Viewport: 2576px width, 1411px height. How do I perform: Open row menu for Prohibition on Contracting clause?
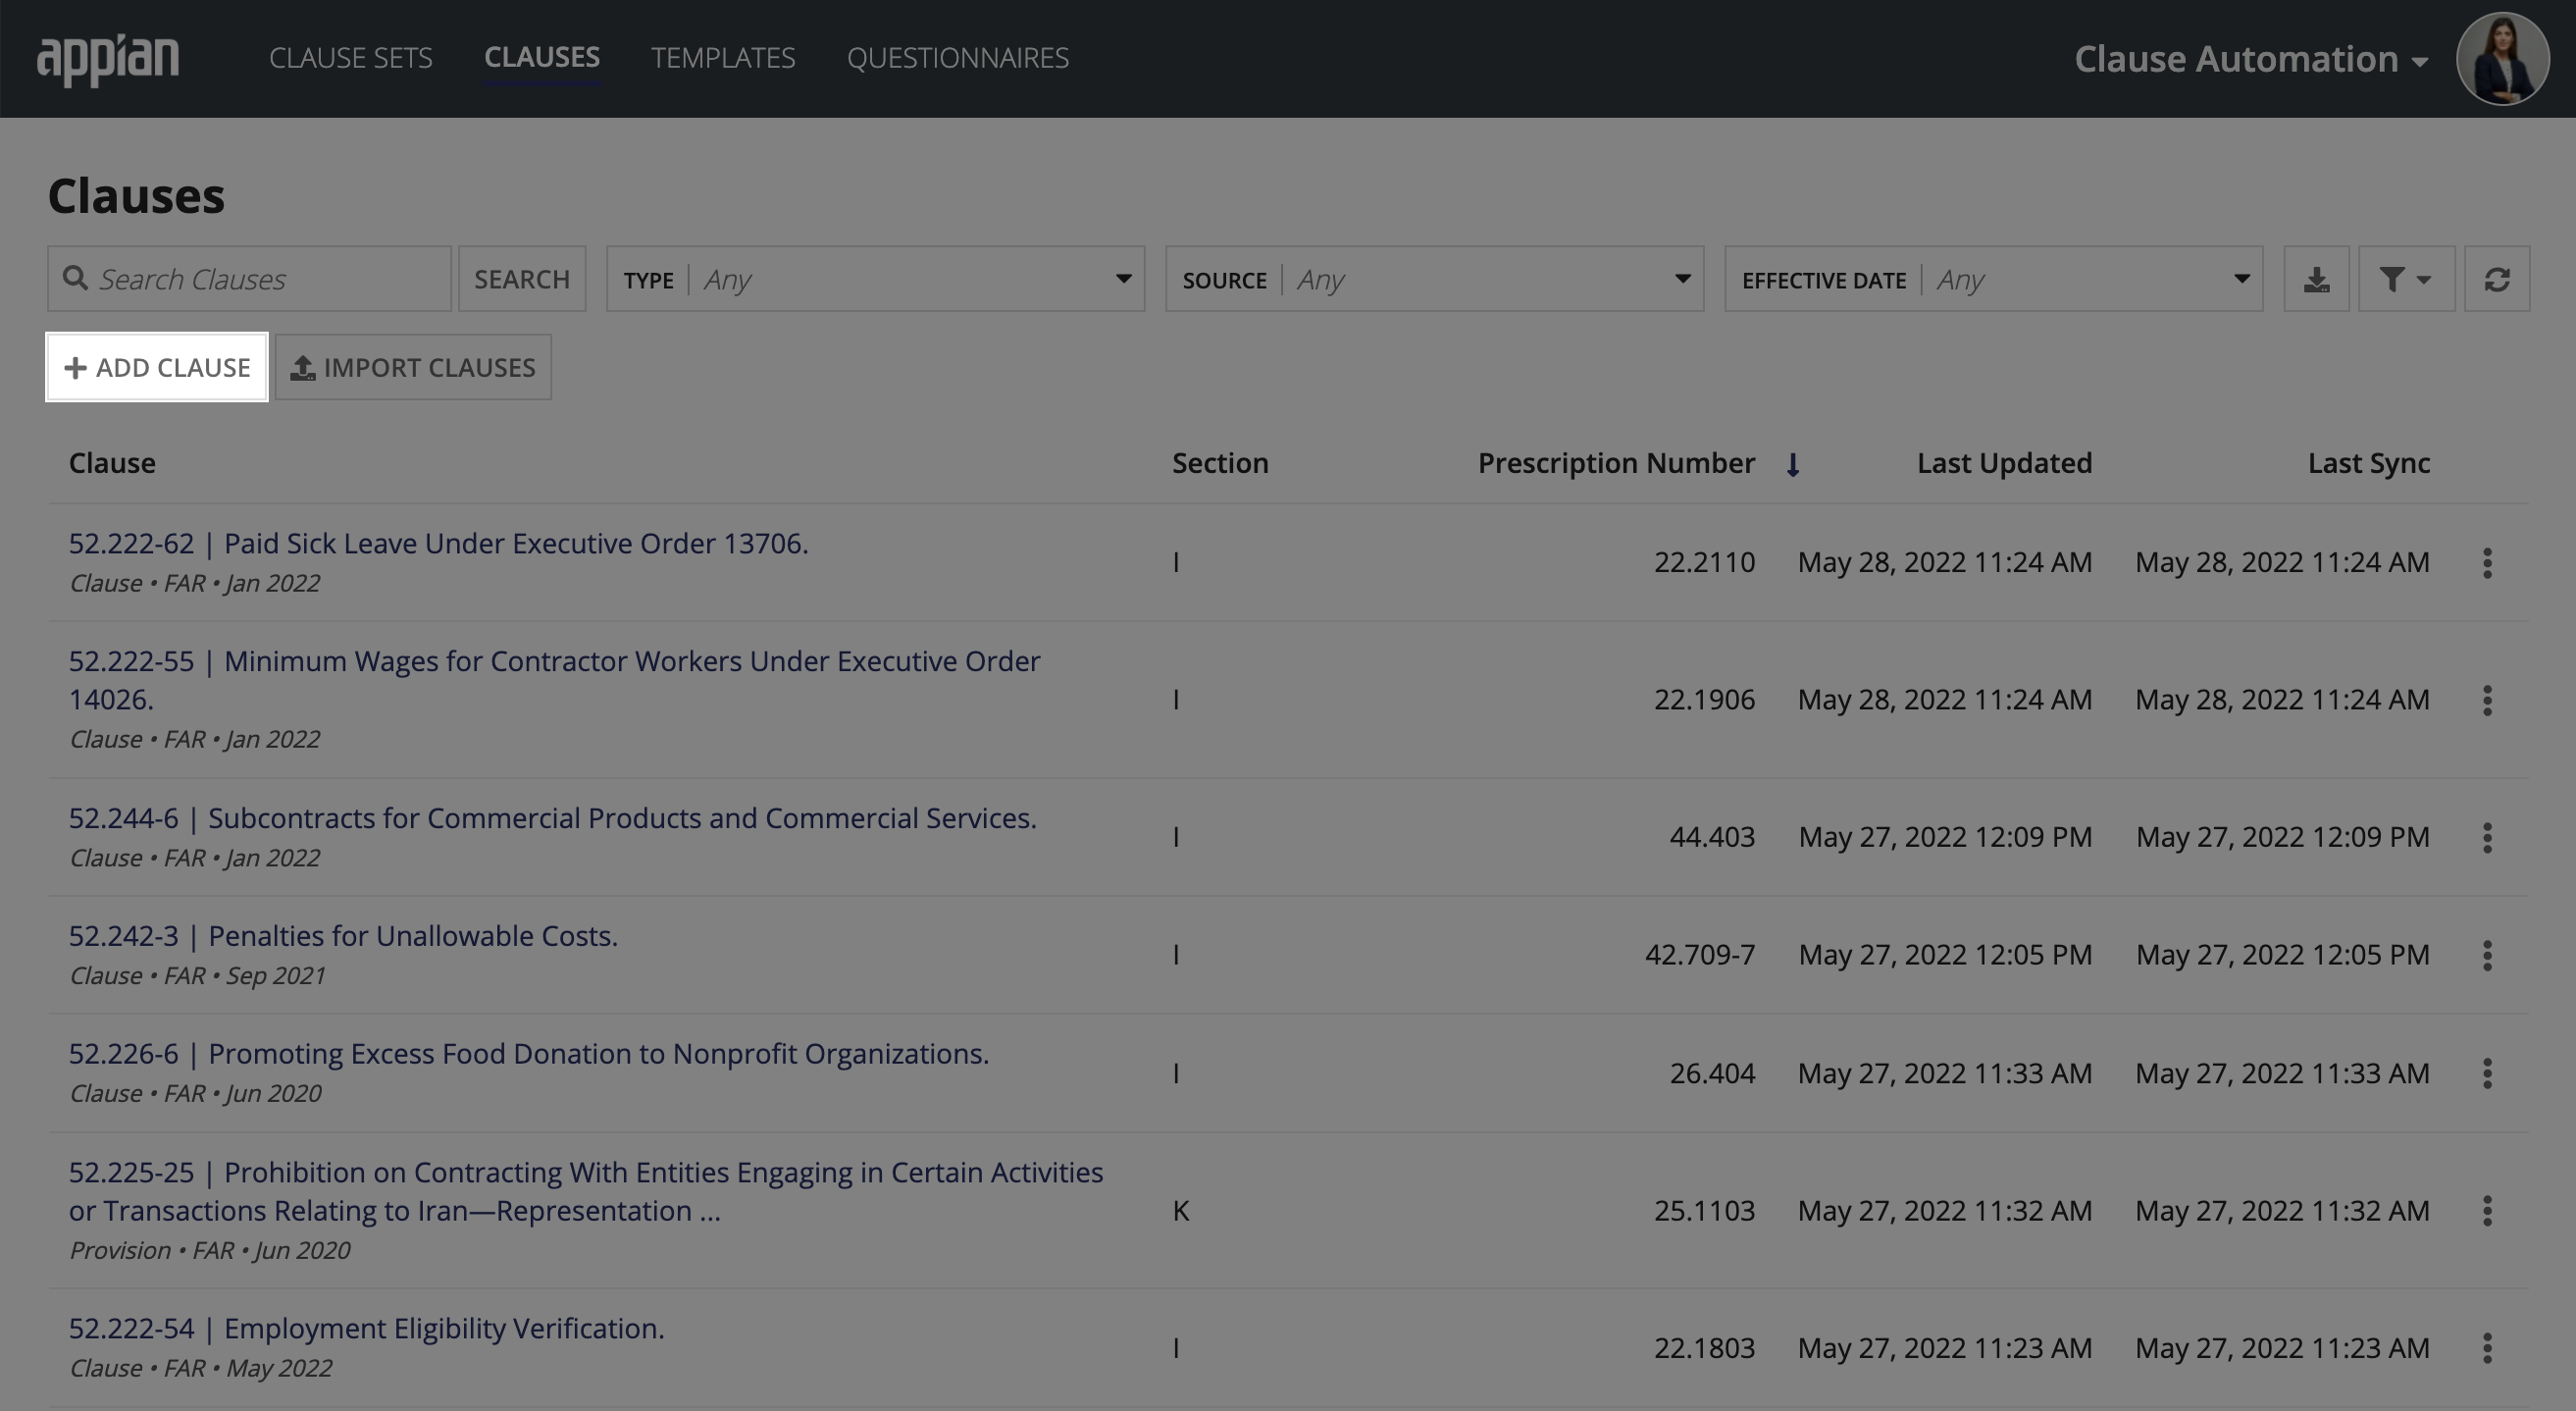[x=2487, y=1211]
